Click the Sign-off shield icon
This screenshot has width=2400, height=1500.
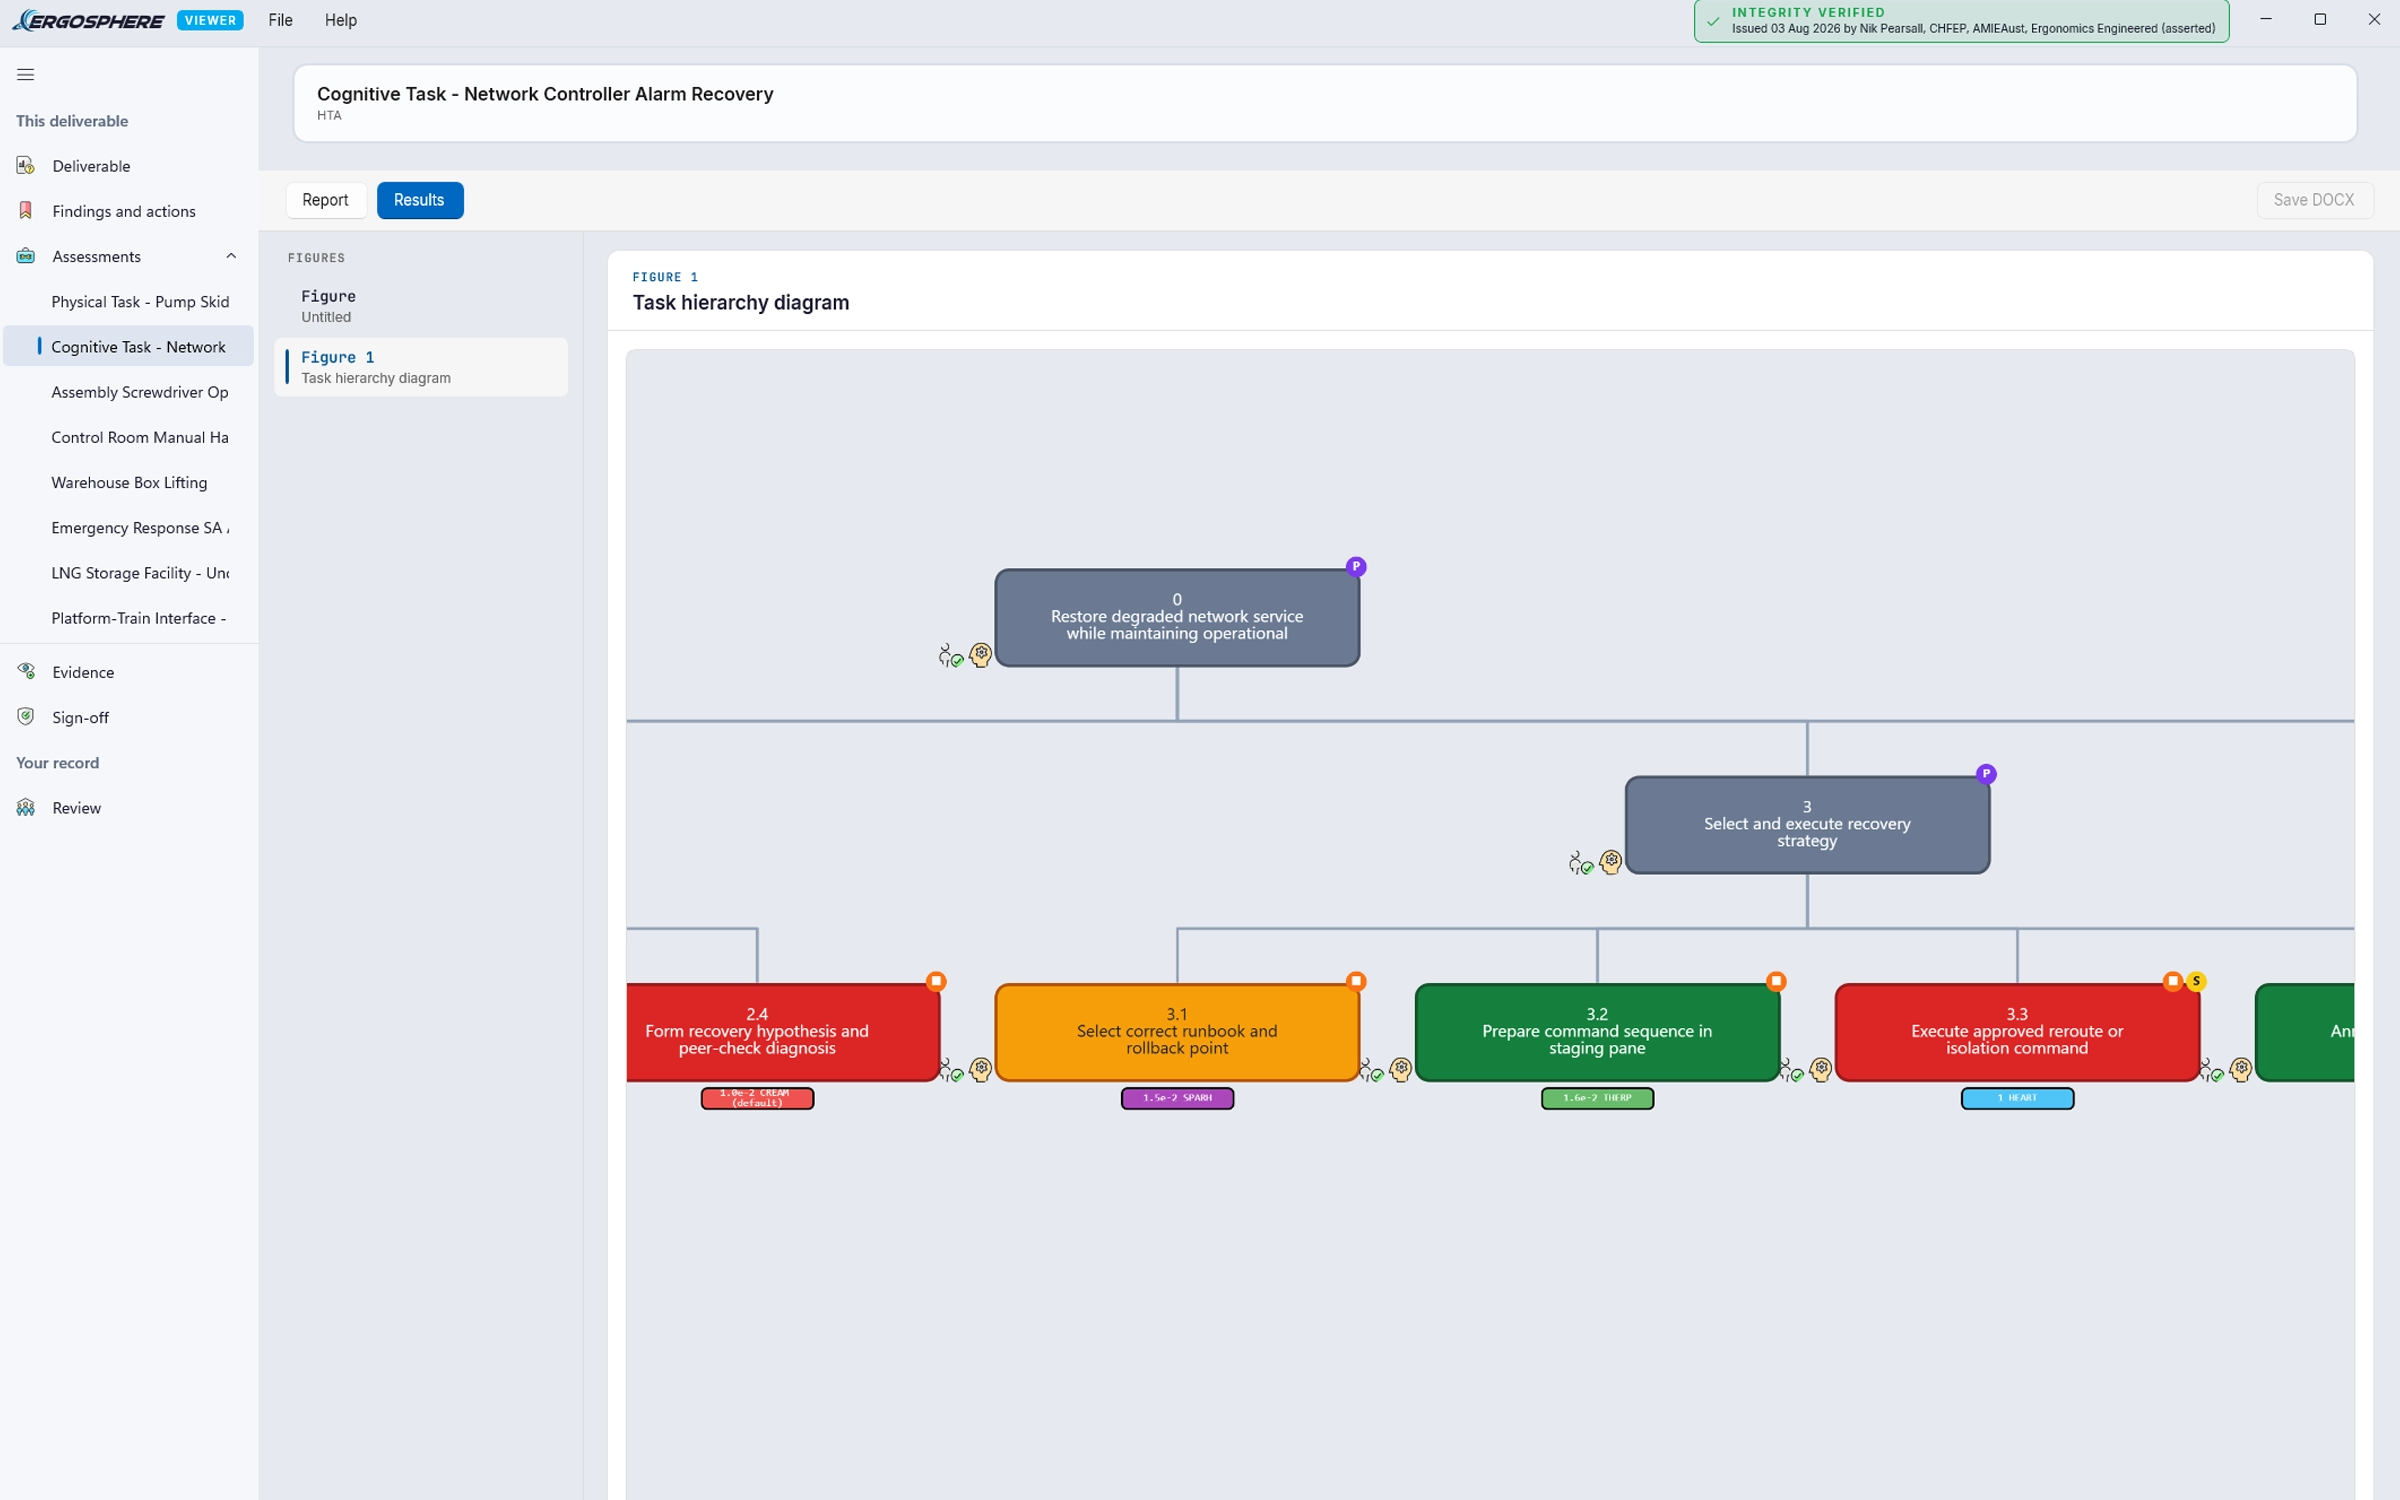point(26,717)
